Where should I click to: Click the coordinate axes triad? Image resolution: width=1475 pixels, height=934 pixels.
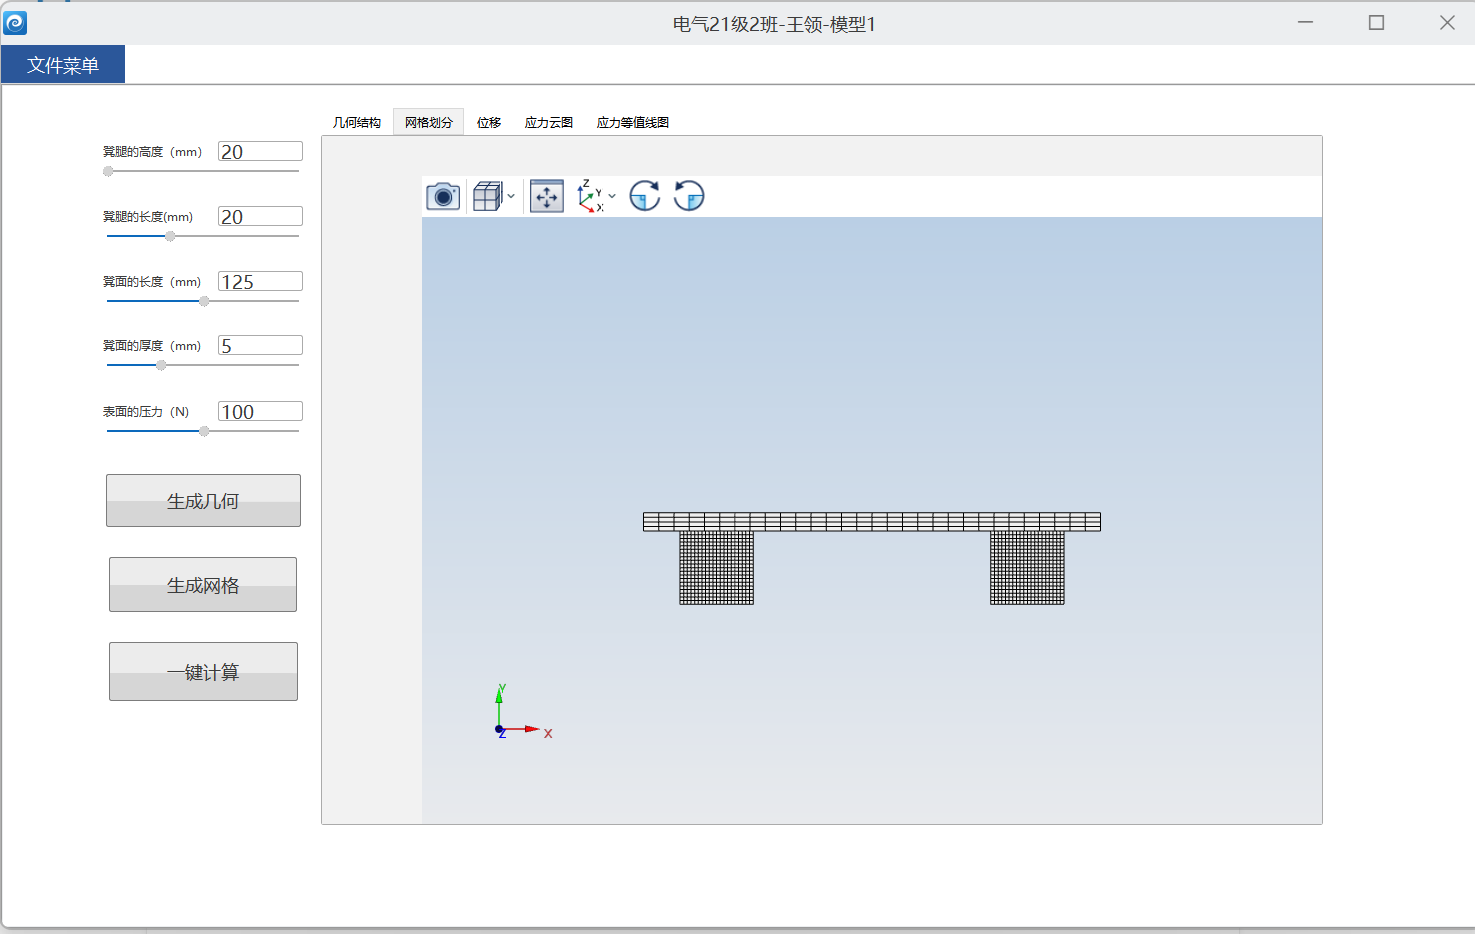tap(523, 713)
